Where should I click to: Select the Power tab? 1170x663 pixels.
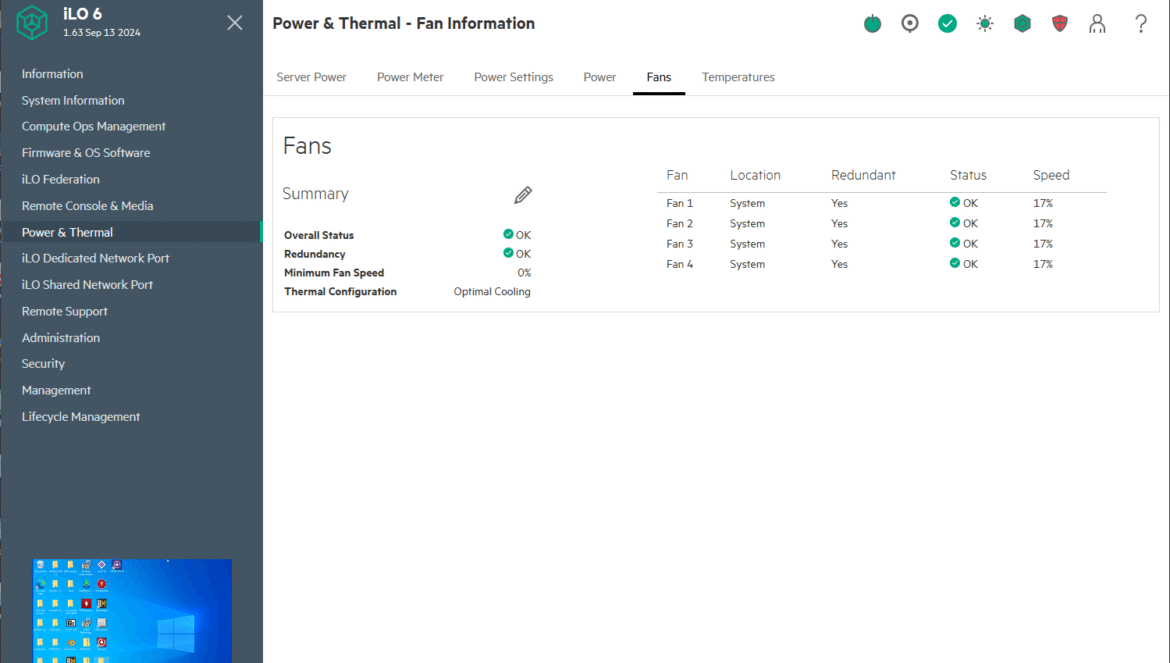click(x=600, y=77)
